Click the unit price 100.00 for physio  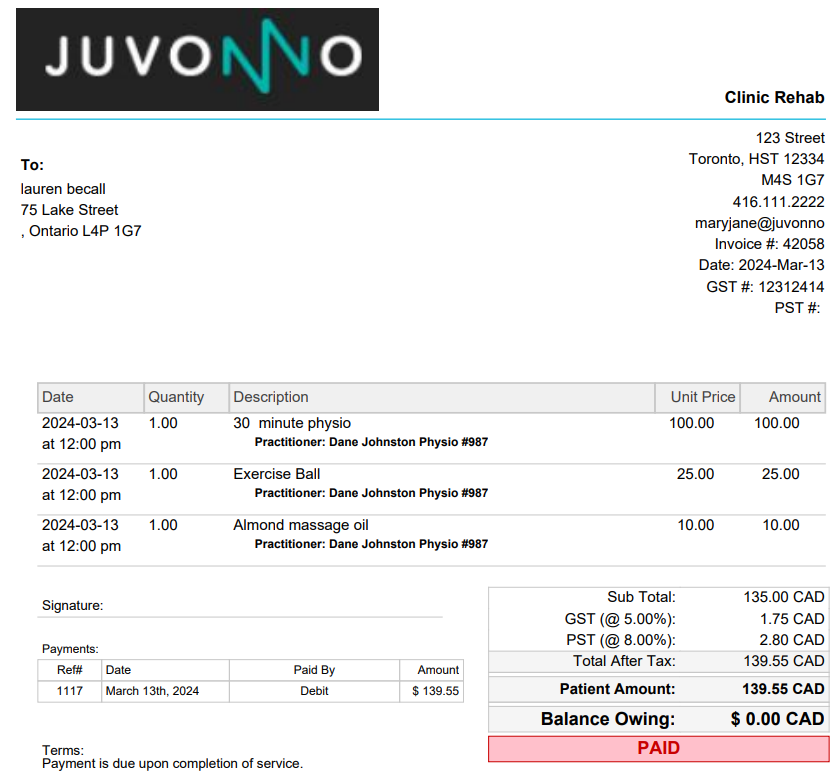(691, 423)
